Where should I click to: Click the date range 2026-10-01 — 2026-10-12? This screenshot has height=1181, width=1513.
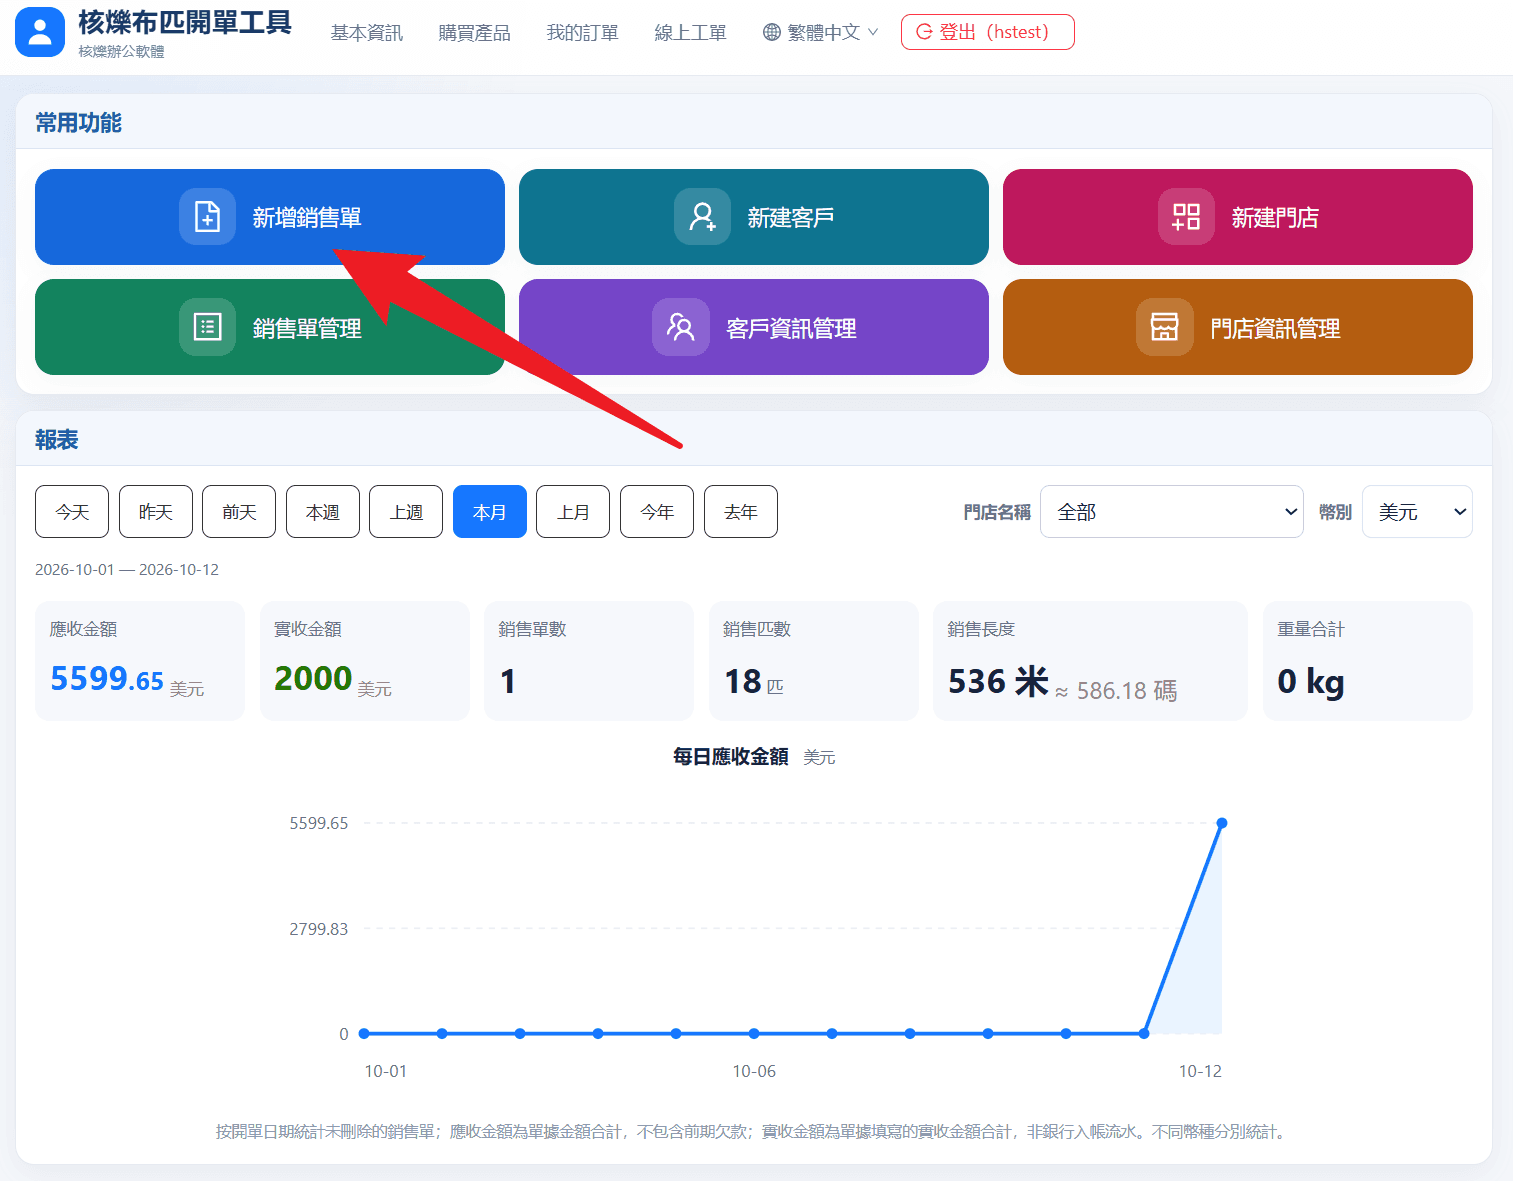[127, 569]
